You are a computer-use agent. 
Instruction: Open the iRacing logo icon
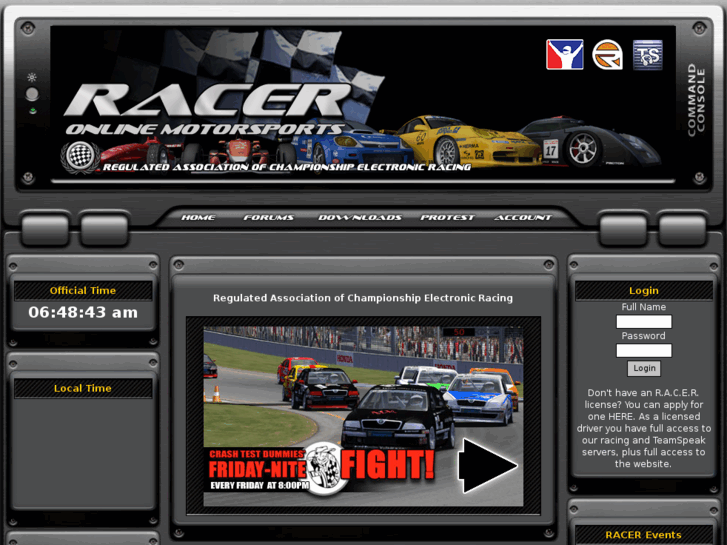tap(564, 55)
